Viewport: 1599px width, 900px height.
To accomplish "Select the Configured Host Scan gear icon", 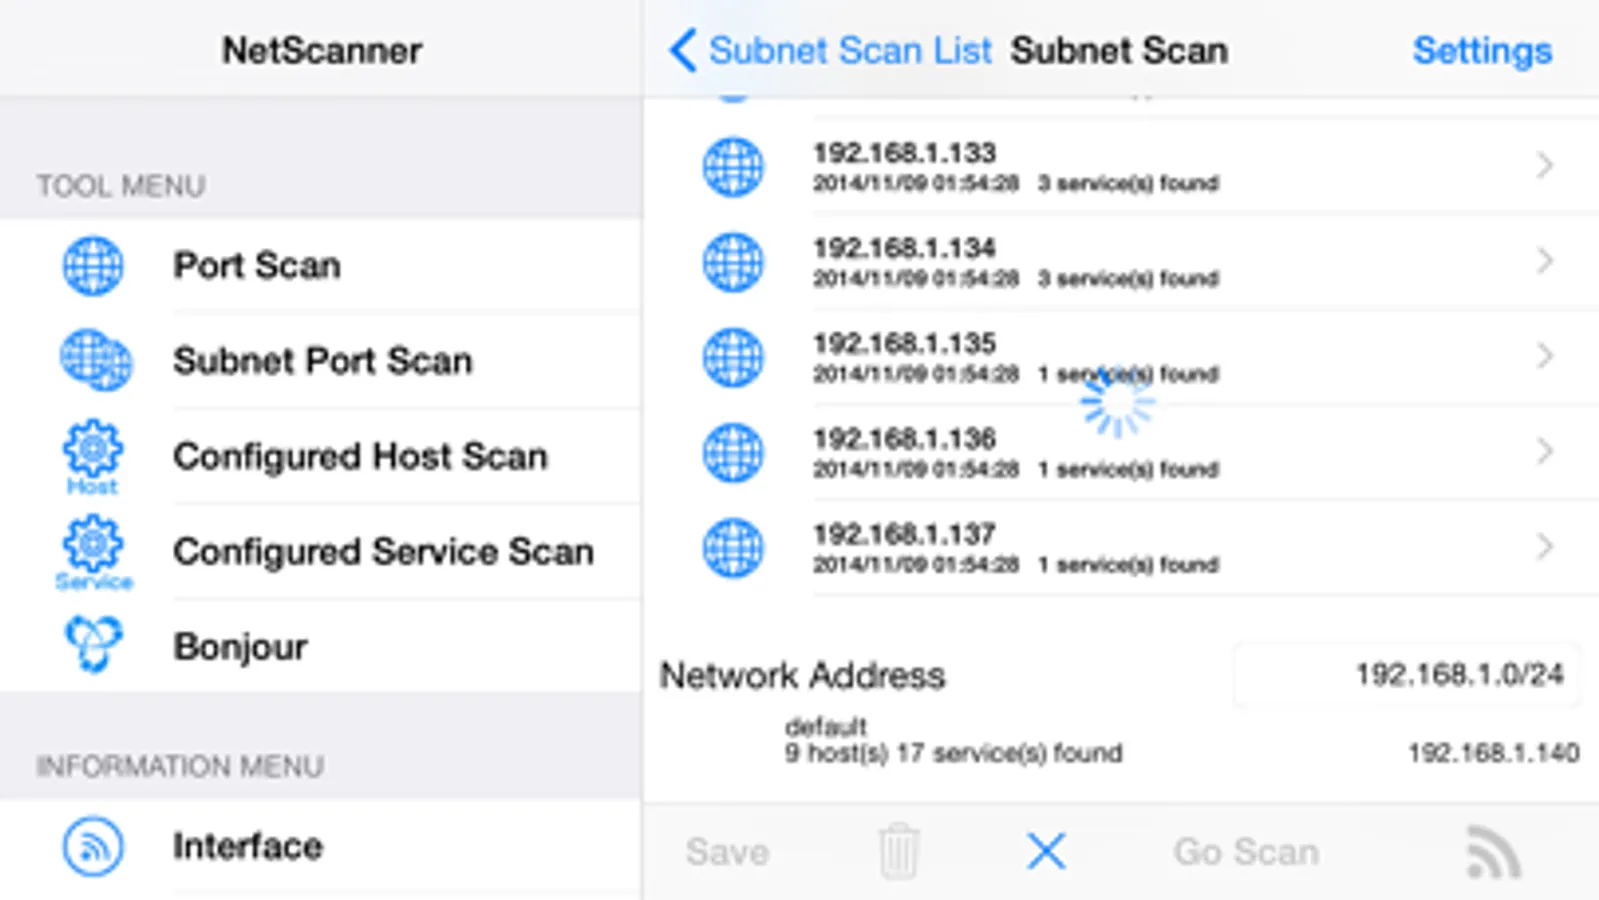I will tap(93, 456).
